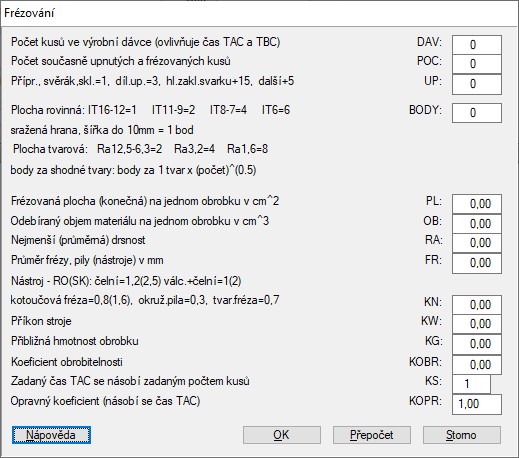Confirm the dialog with the OK button
The height and width of the screenshot is (458, 519).
click(x=282, y=435)
